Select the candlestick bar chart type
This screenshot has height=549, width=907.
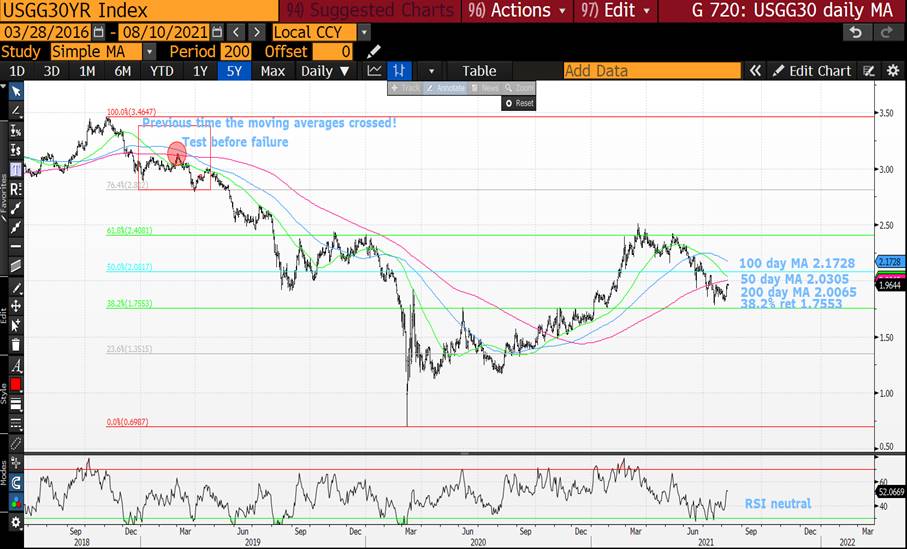pos(400,71)
